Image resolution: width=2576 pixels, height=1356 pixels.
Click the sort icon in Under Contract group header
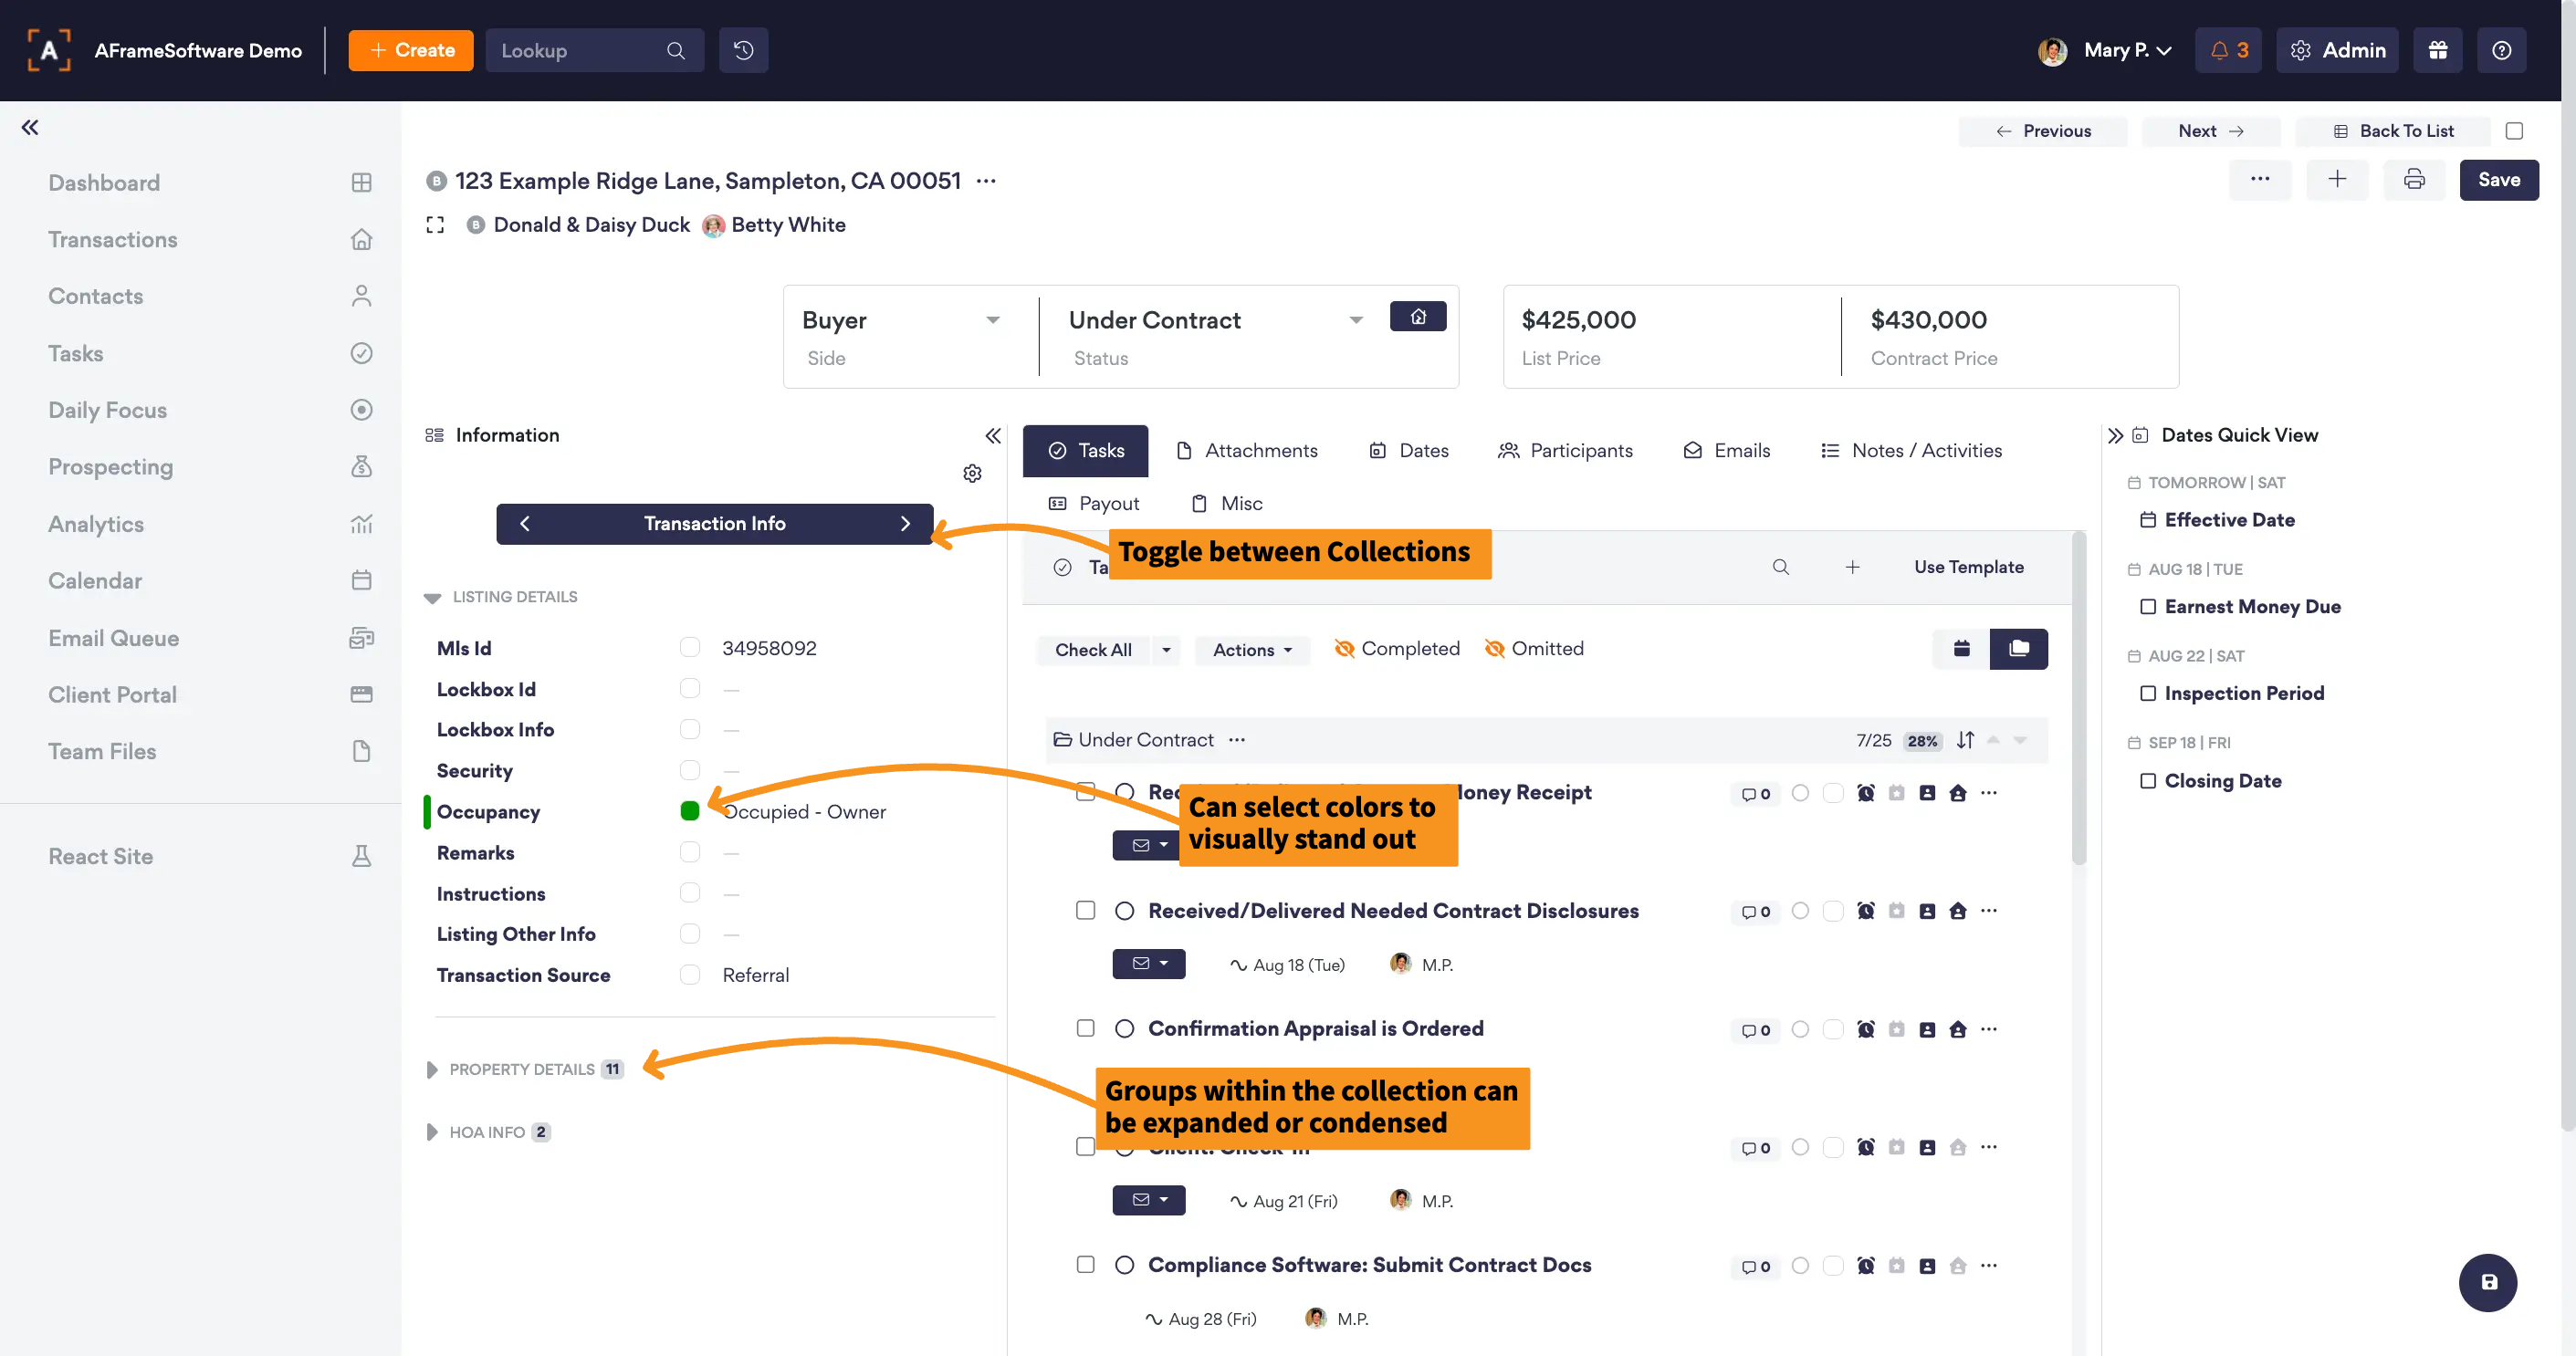click(x=1965, y=740)
